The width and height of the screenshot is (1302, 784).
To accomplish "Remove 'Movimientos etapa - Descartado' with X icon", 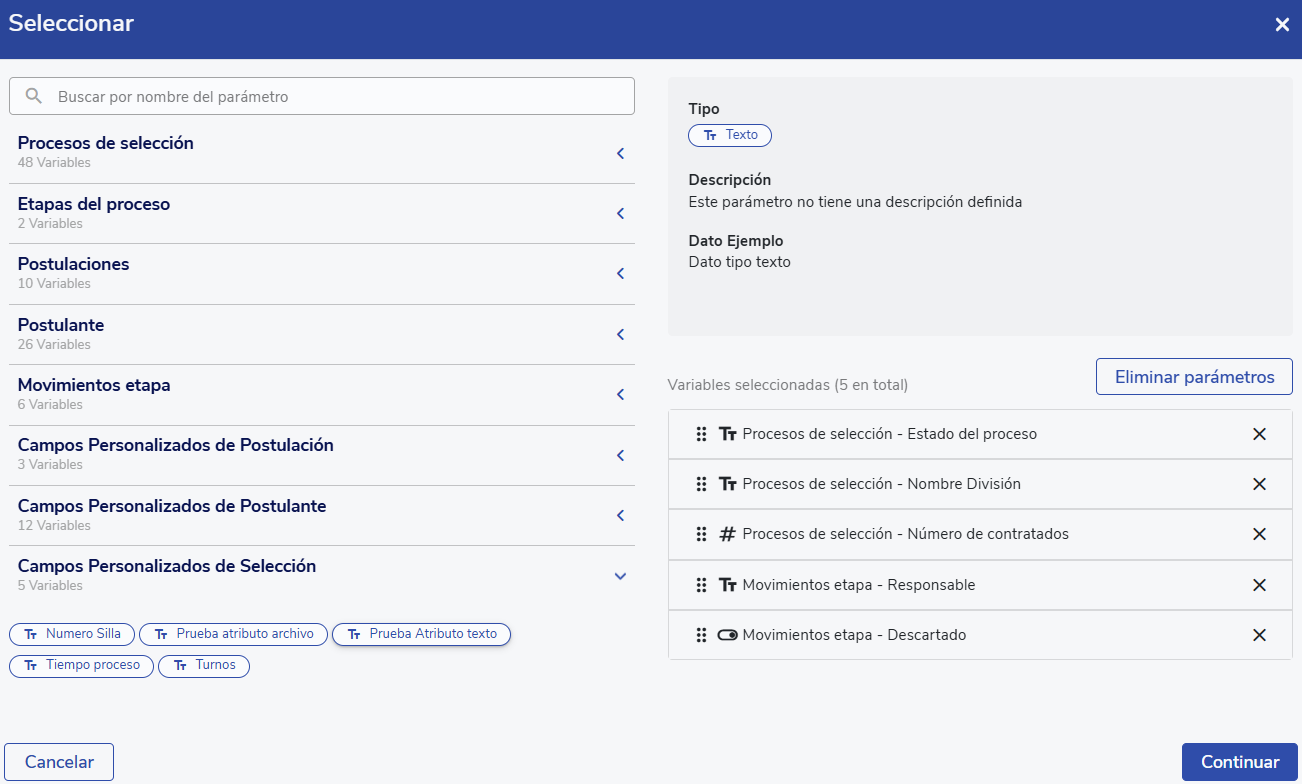I will point(1259,635).
